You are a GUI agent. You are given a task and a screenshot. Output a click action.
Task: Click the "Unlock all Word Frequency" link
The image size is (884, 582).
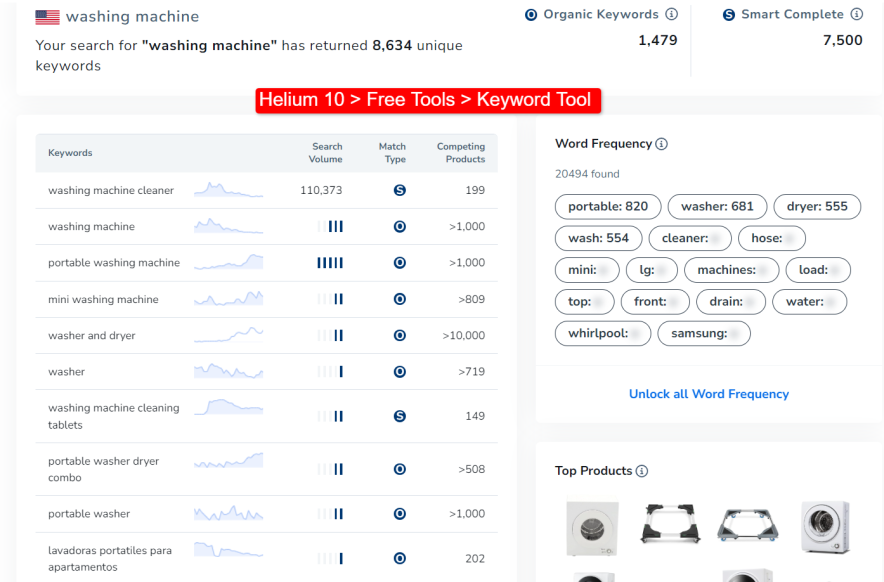[x=709, y=394]
